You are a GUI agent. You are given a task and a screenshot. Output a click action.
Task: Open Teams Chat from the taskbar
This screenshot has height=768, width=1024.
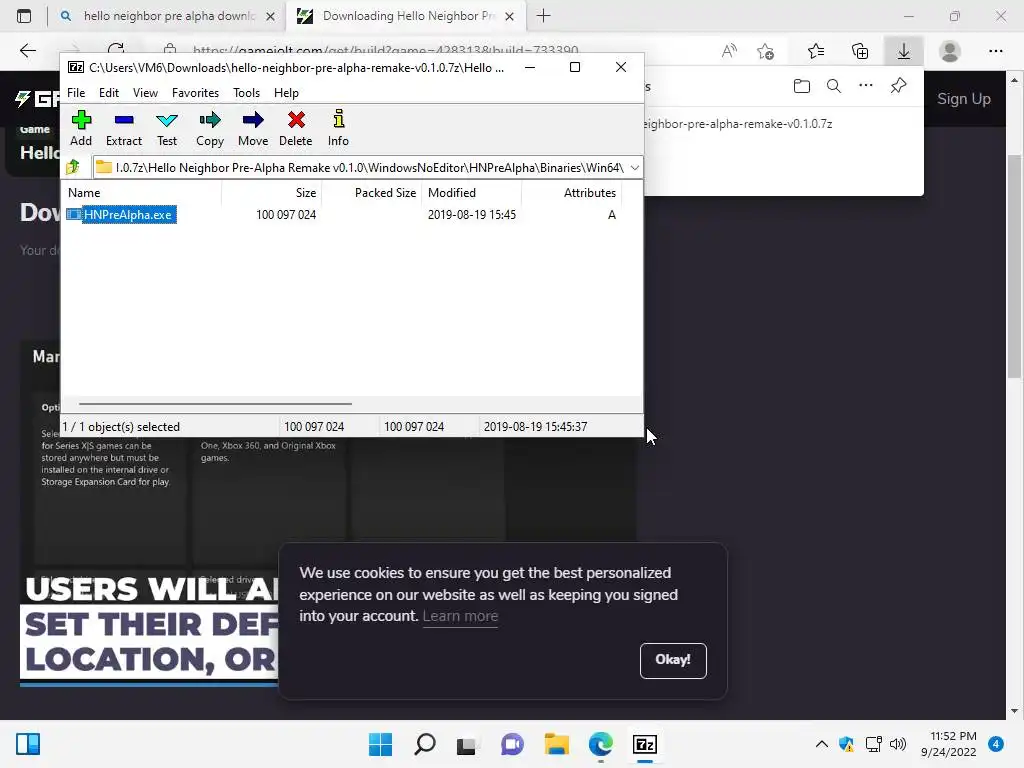[512, 744]
